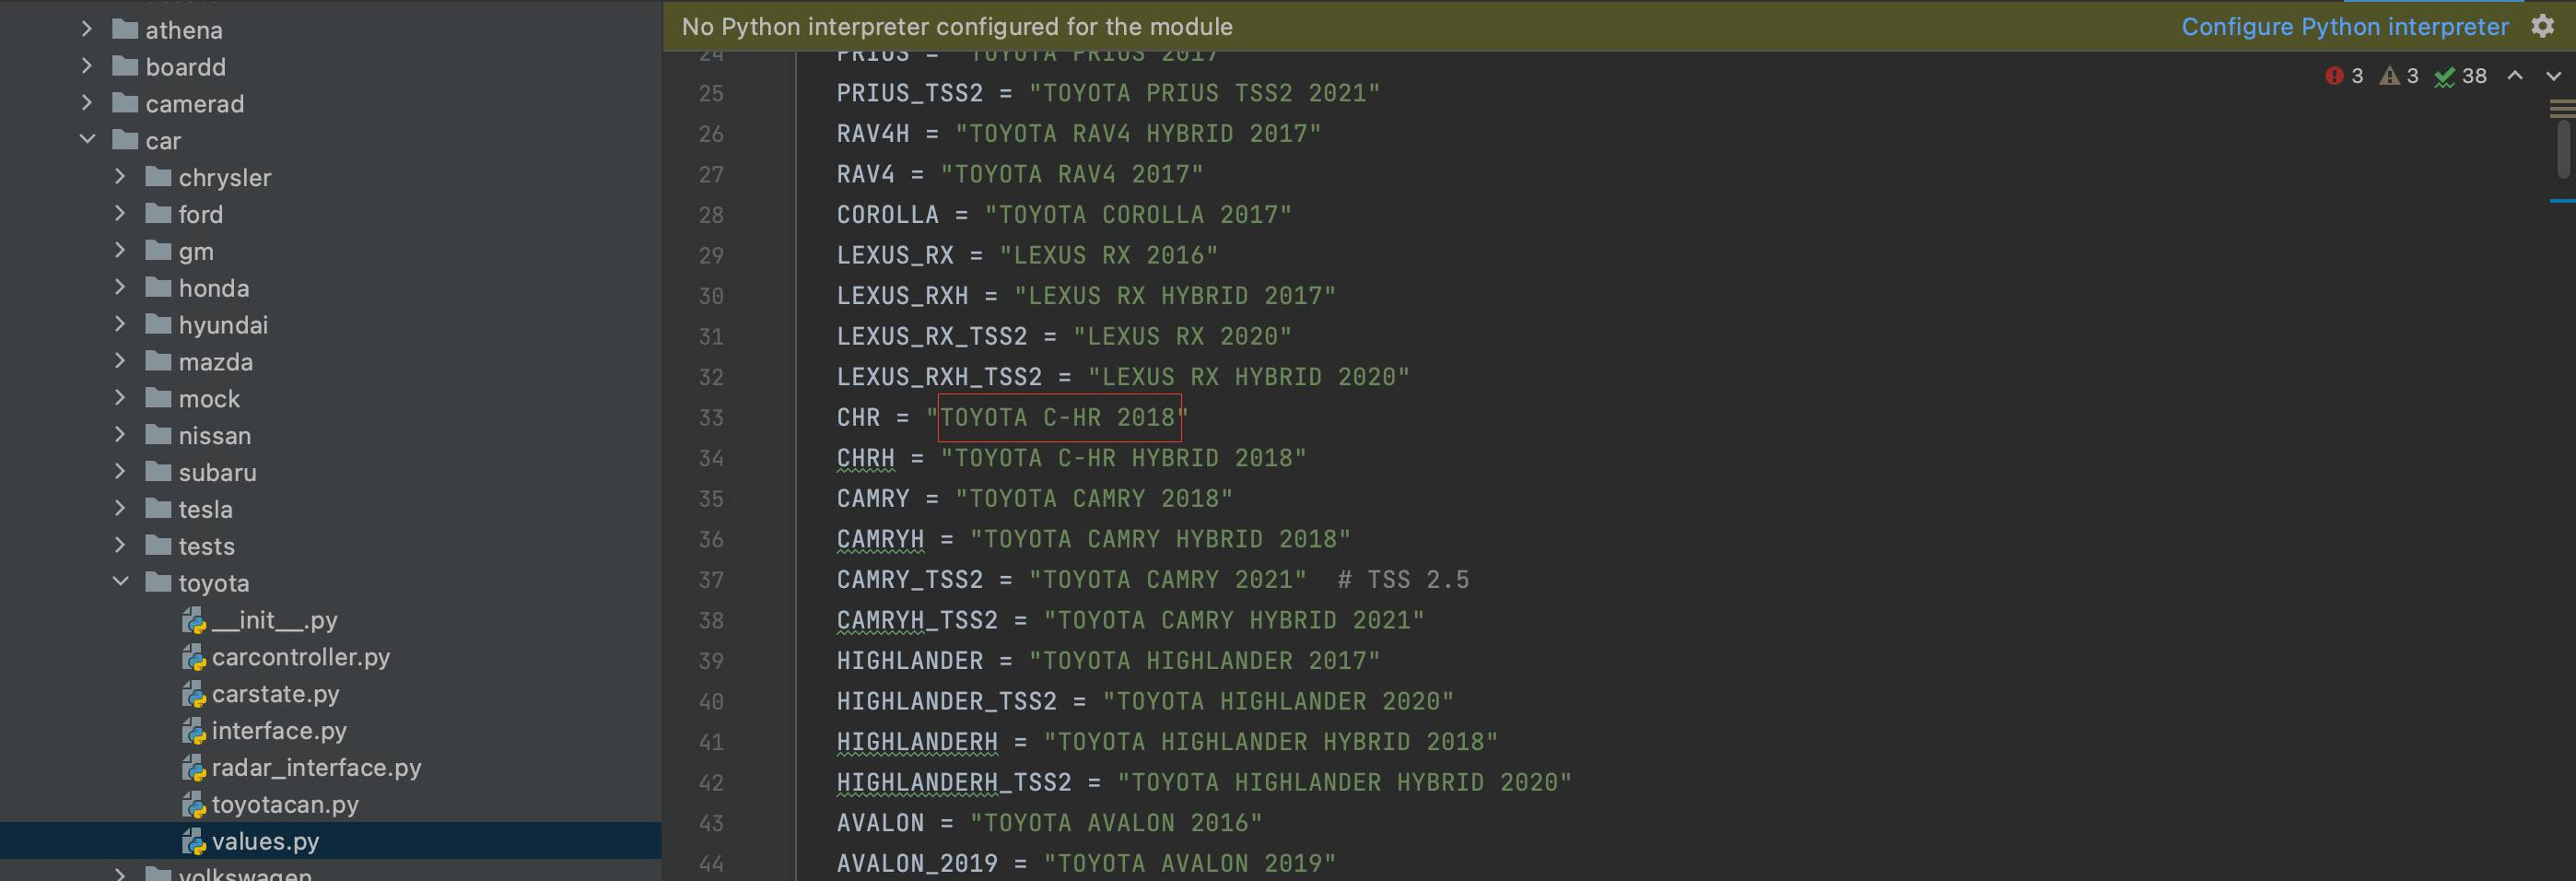Image resolution: width=2576 pixels, height=881 pixels.
Task: Expand the nissan folder
Action: [x=120, y=436]
